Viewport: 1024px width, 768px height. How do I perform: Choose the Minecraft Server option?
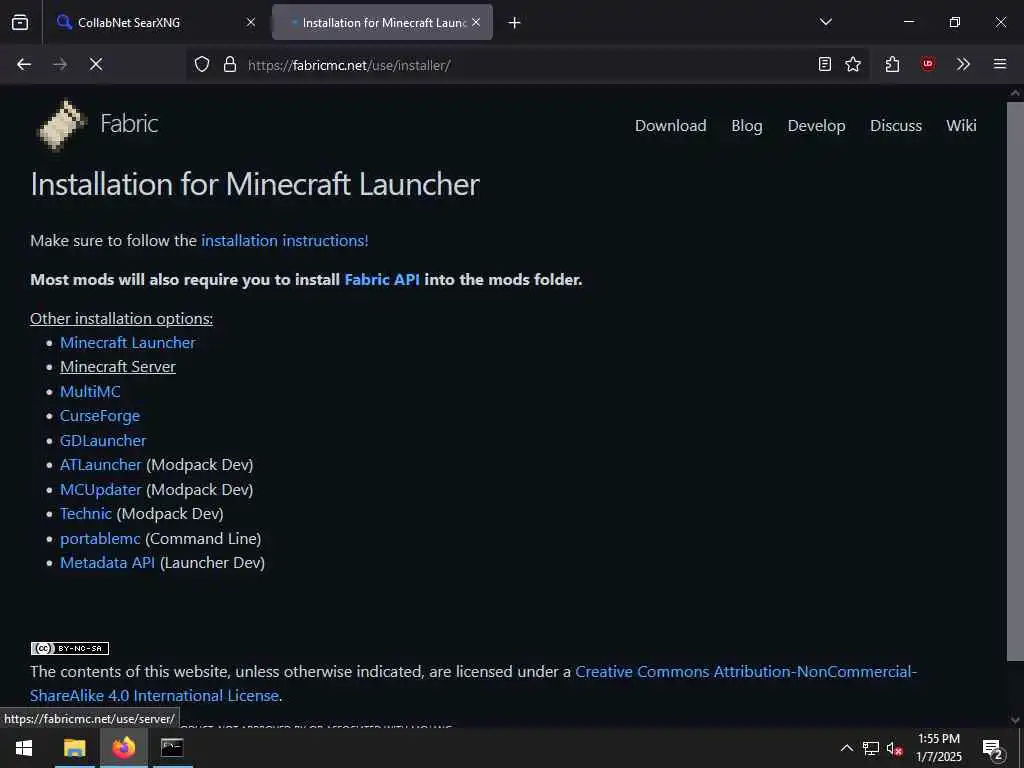pyautogui.click(x=118, y=366)
